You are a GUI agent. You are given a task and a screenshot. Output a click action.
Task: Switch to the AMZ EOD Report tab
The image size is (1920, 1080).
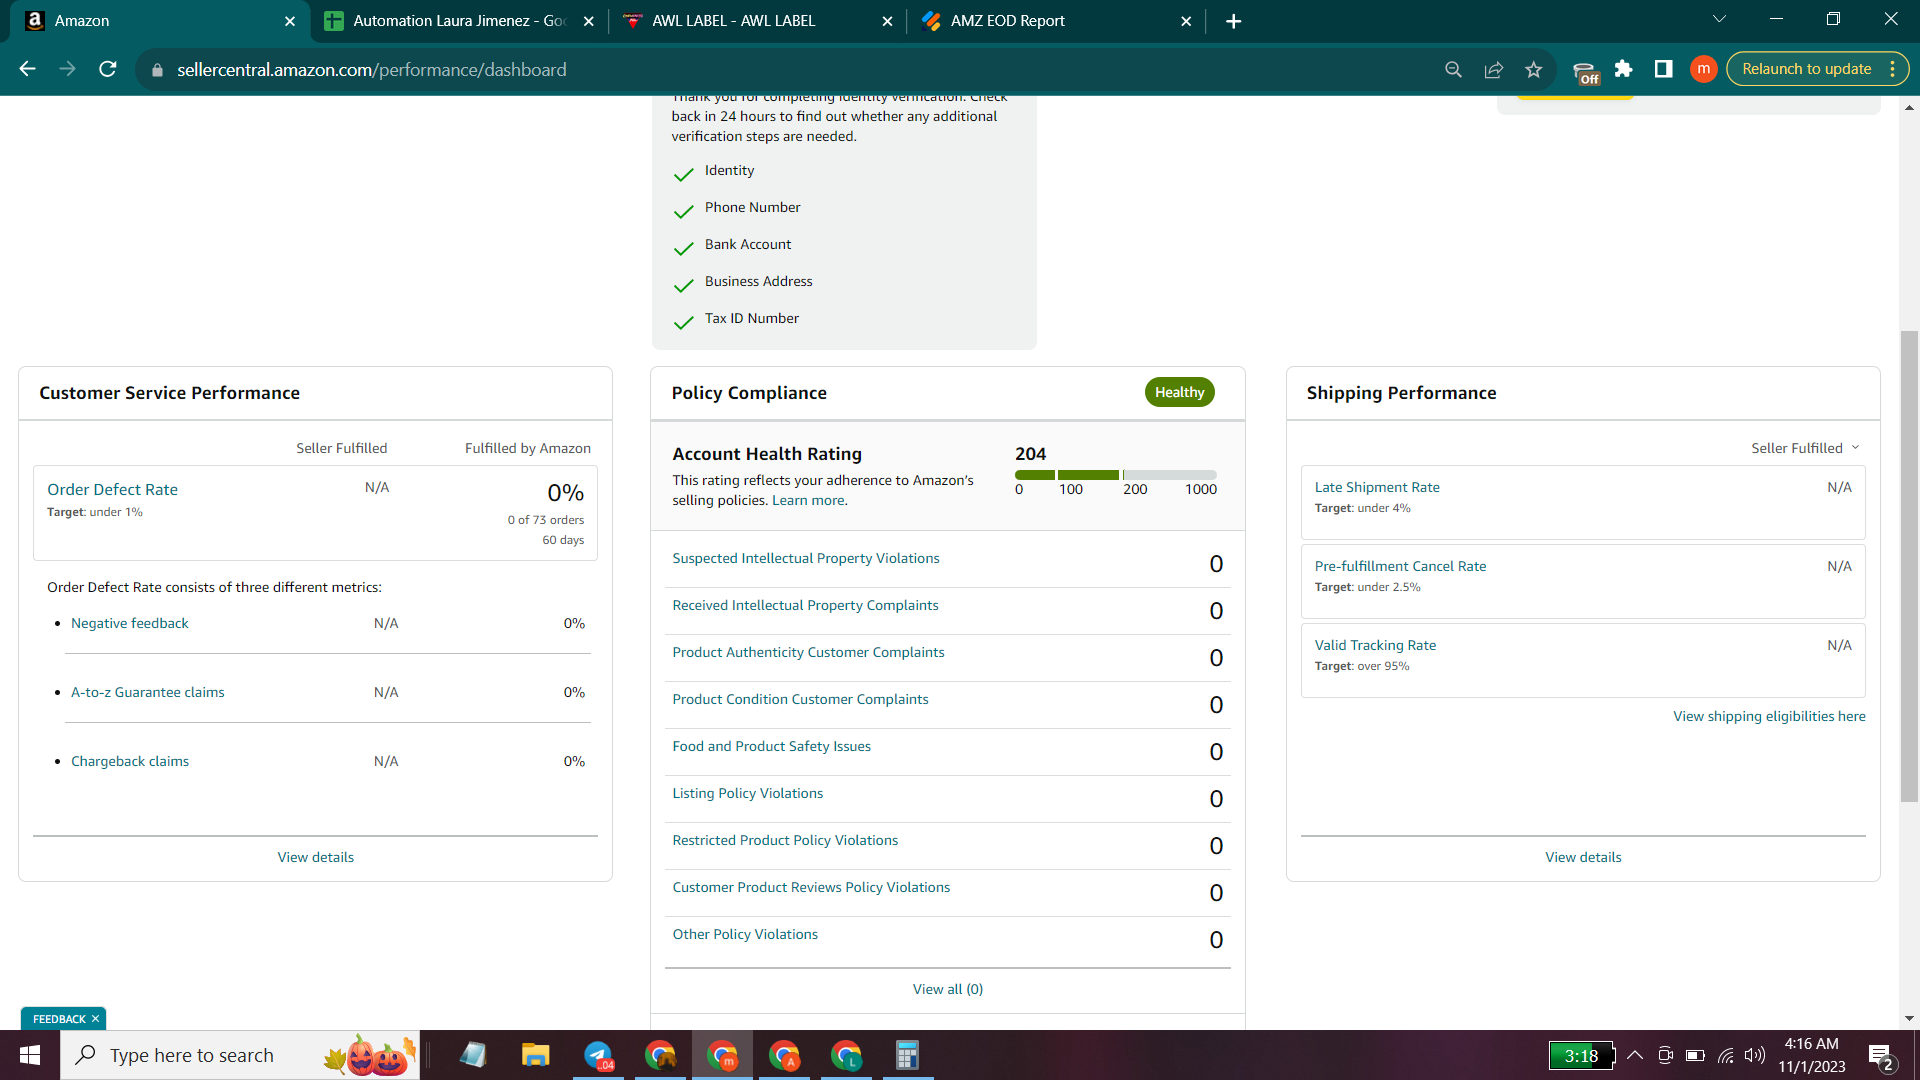(x=1056, y=21)
